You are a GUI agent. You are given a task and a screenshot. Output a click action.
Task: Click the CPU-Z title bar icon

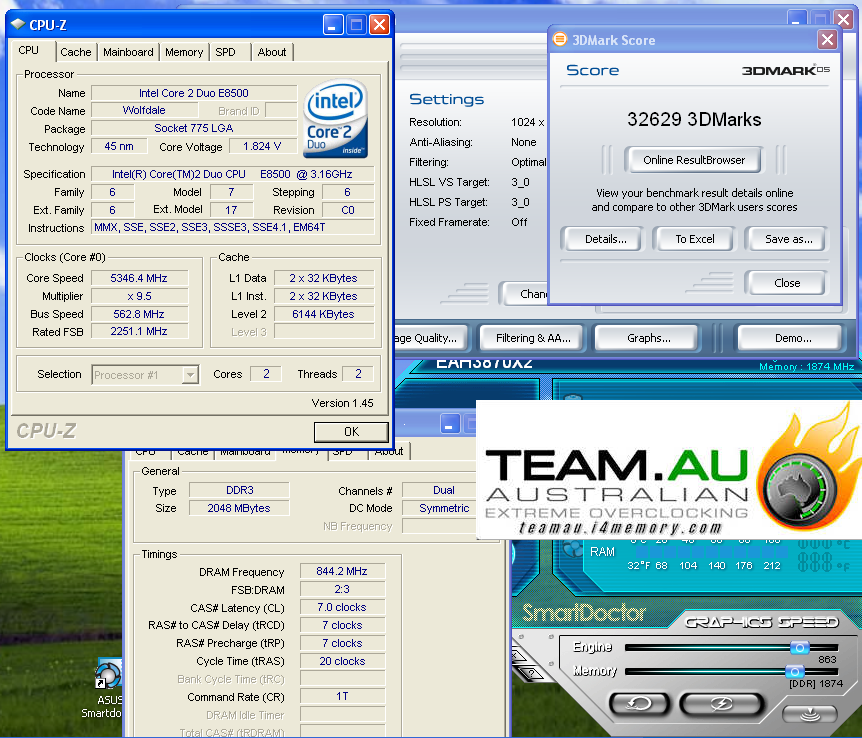[18, 24]
